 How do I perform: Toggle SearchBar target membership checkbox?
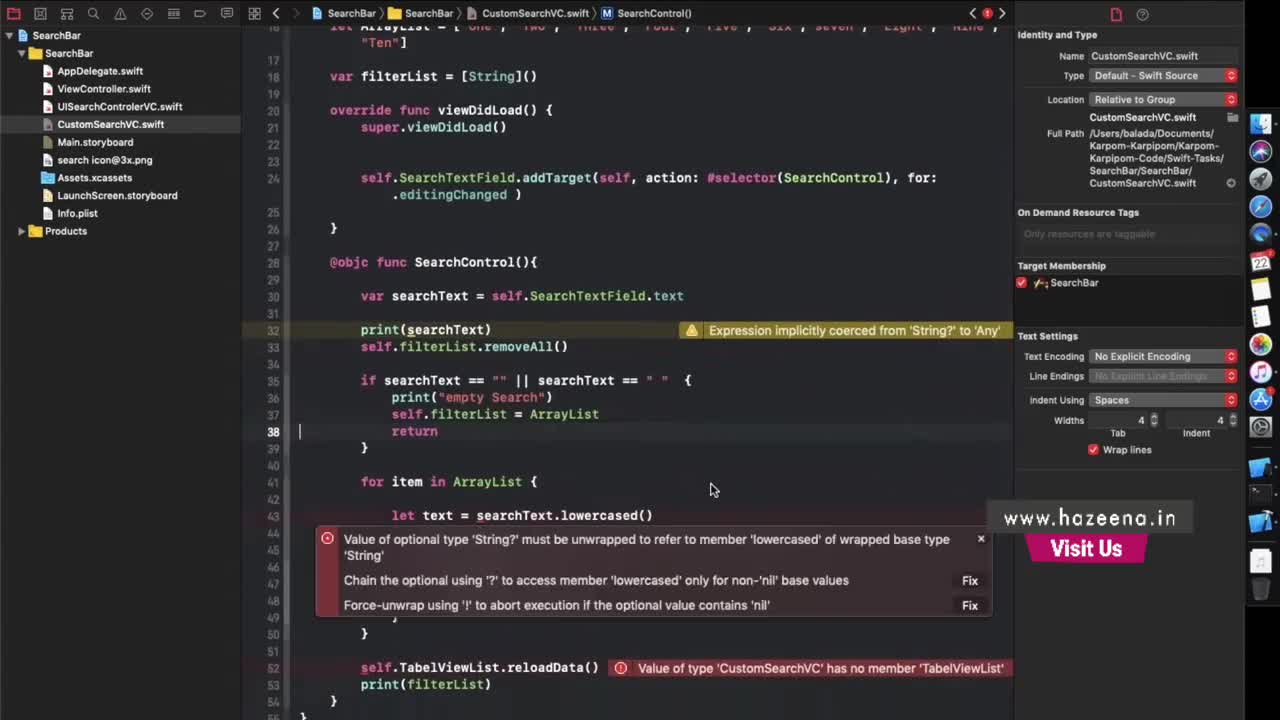click(x=1021, y=283)
